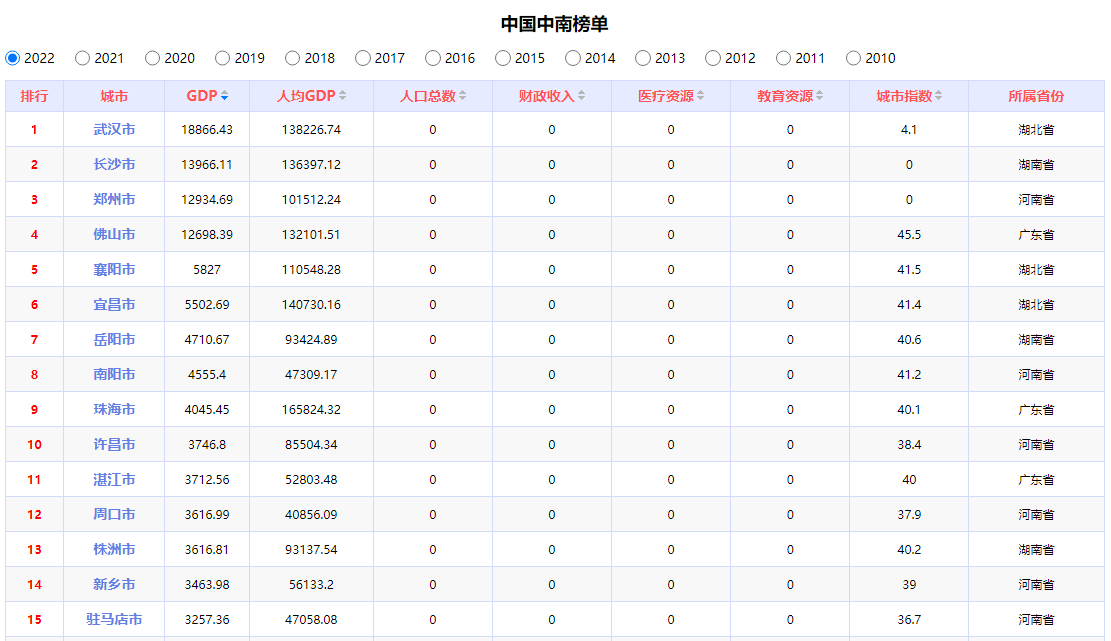Viewport: 1111px width, 641px height.
Task: Click the GDP column sort icon
Action: coord(224,96)
